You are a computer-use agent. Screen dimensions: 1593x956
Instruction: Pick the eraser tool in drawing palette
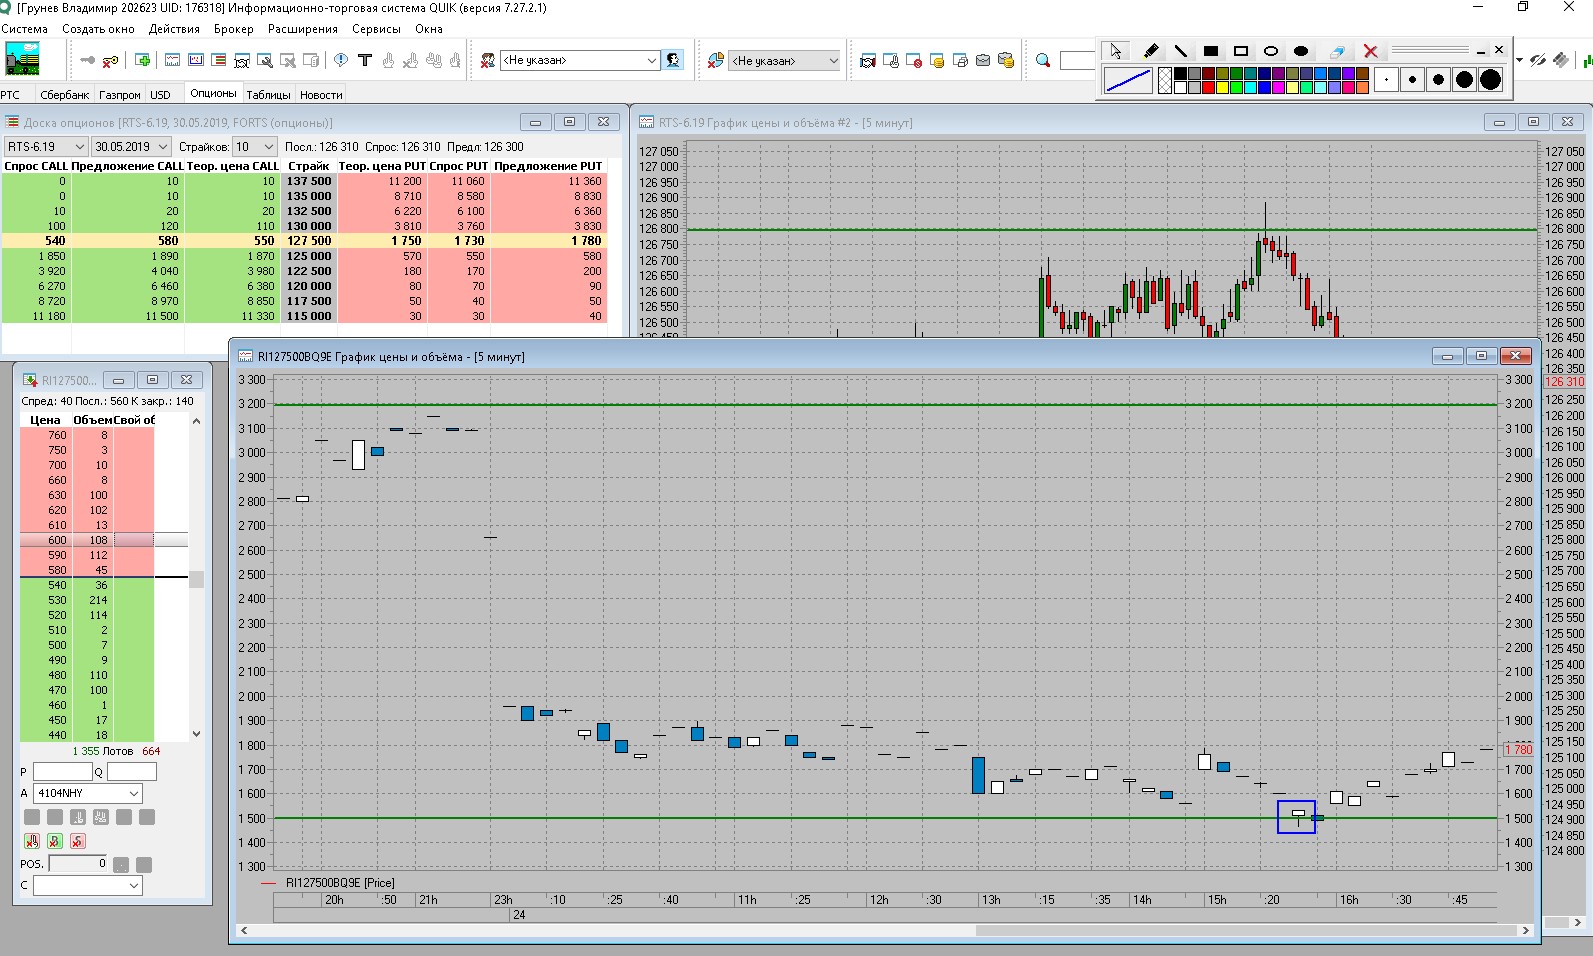click(x=1337, y=51)
